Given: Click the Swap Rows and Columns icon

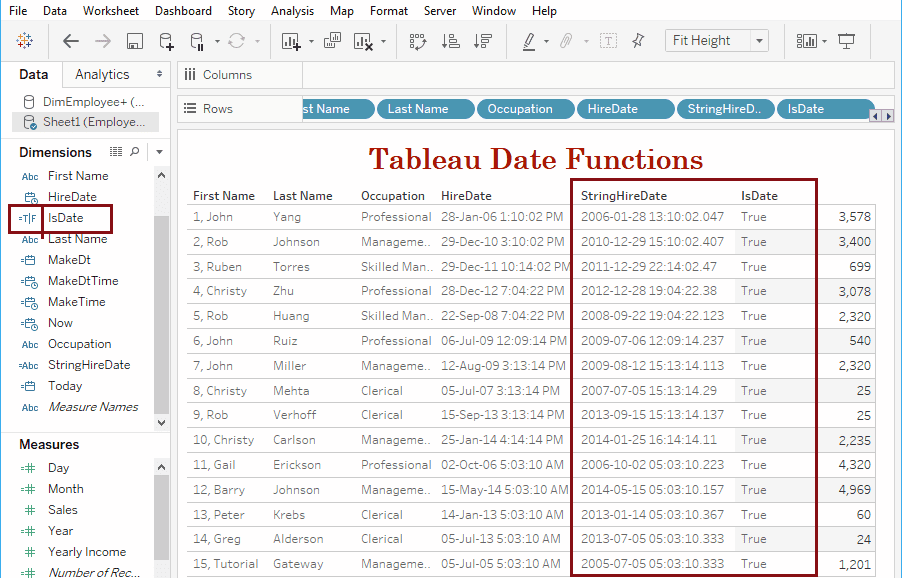Looking at the screenshot, I should pos(418,41).
